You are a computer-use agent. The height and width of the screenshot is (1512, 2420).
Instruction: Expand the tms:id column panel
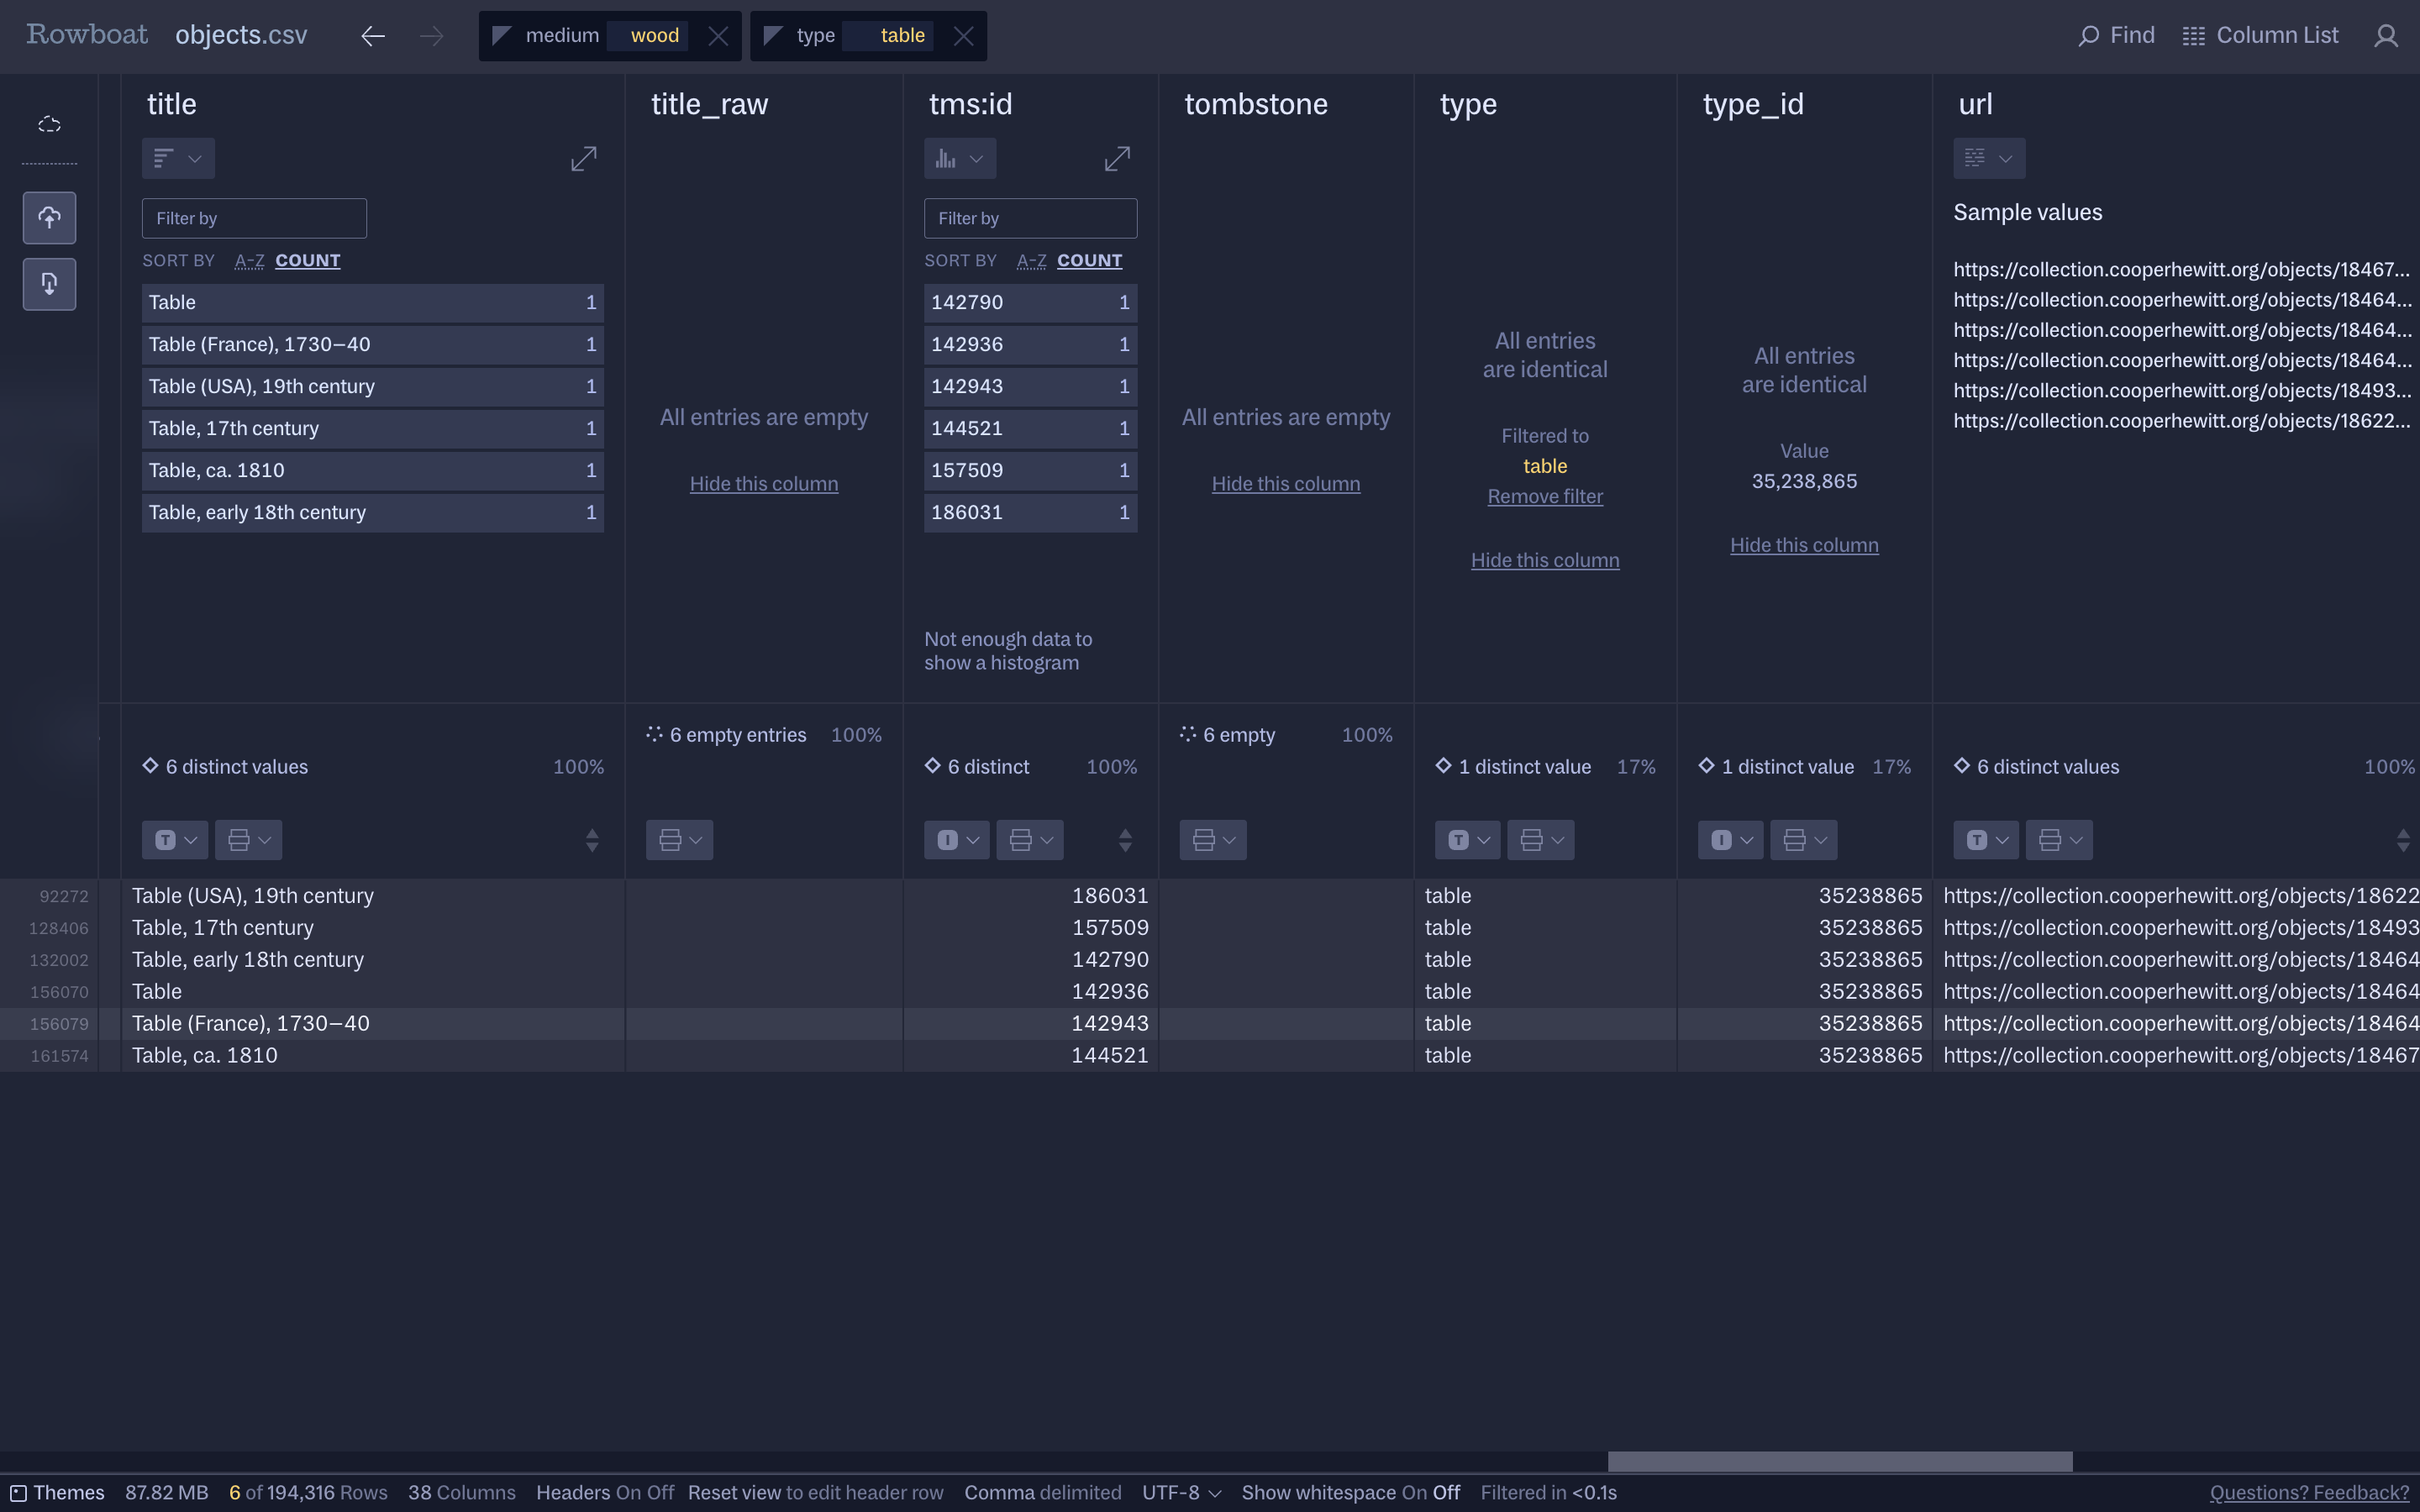[x=1117, y=159]
